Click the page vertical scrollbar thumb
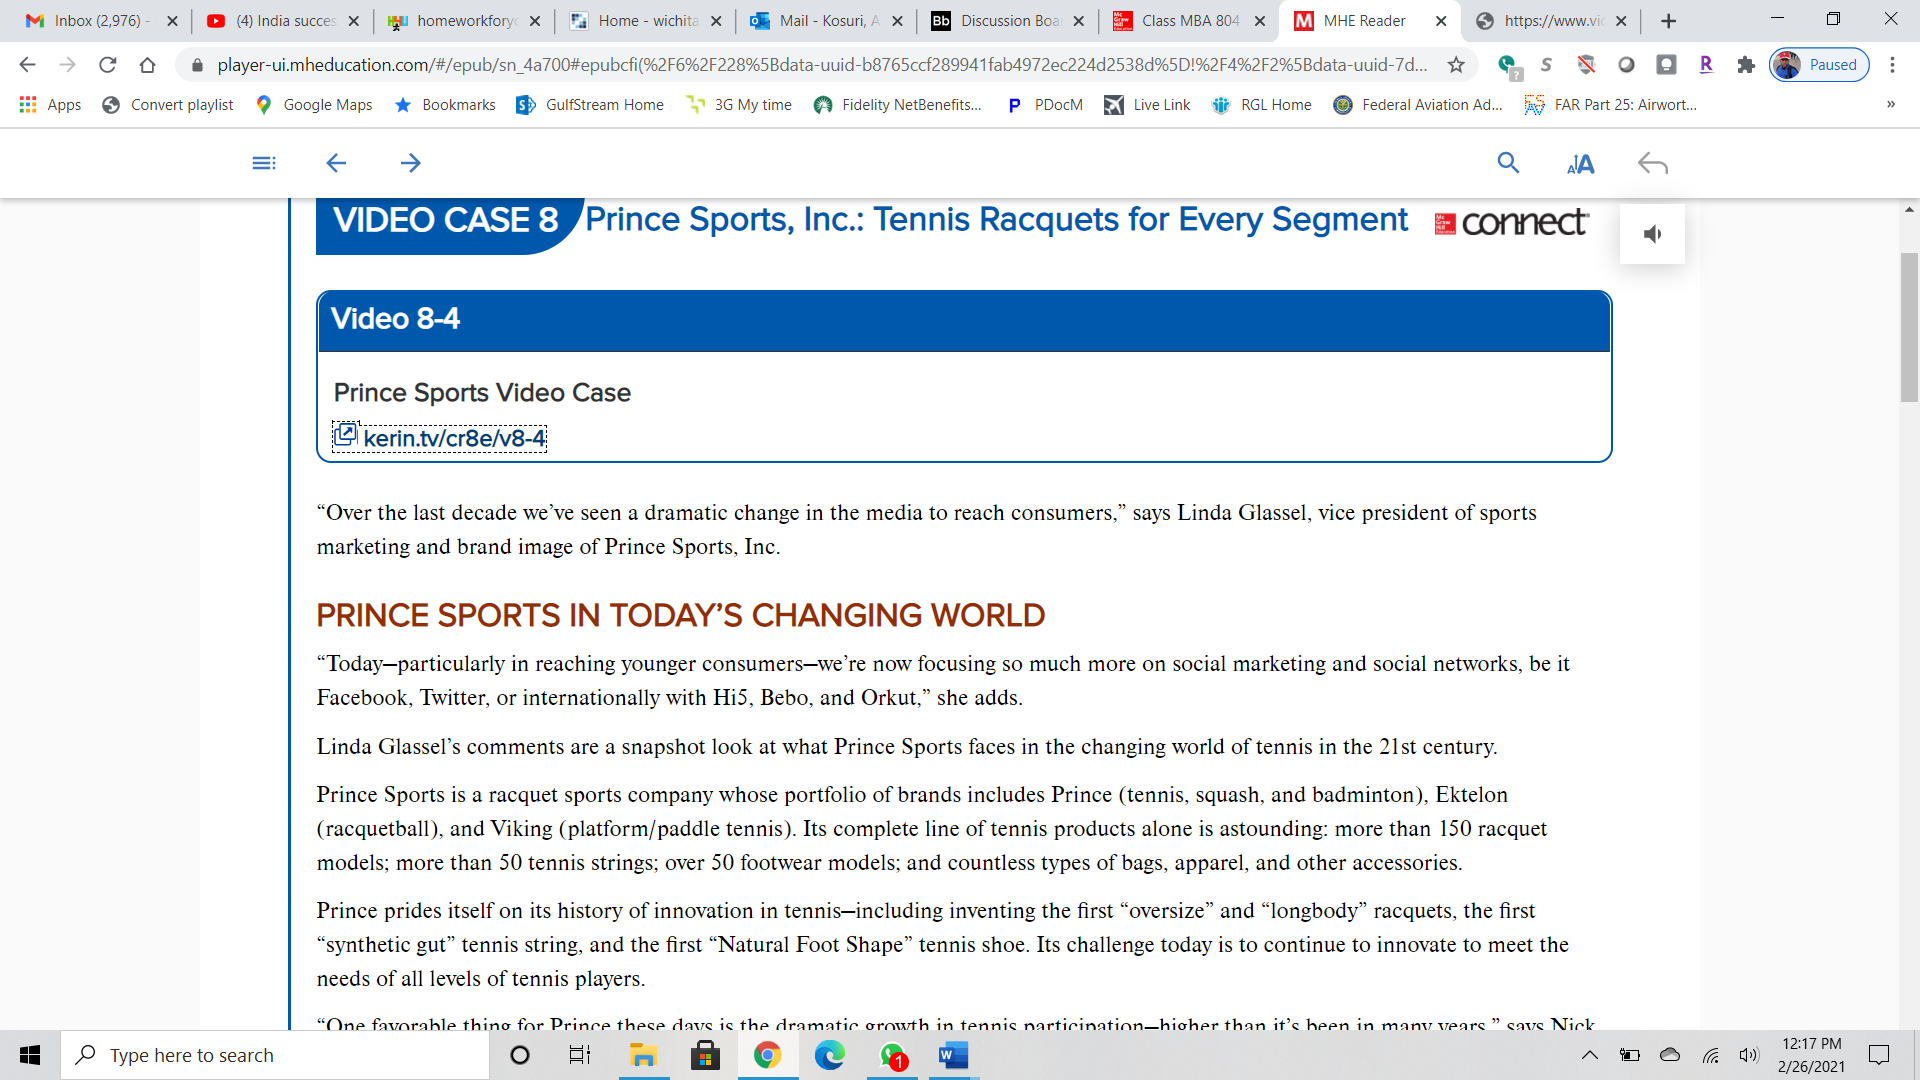1920x1080 pixels. tap(1909, 326)
